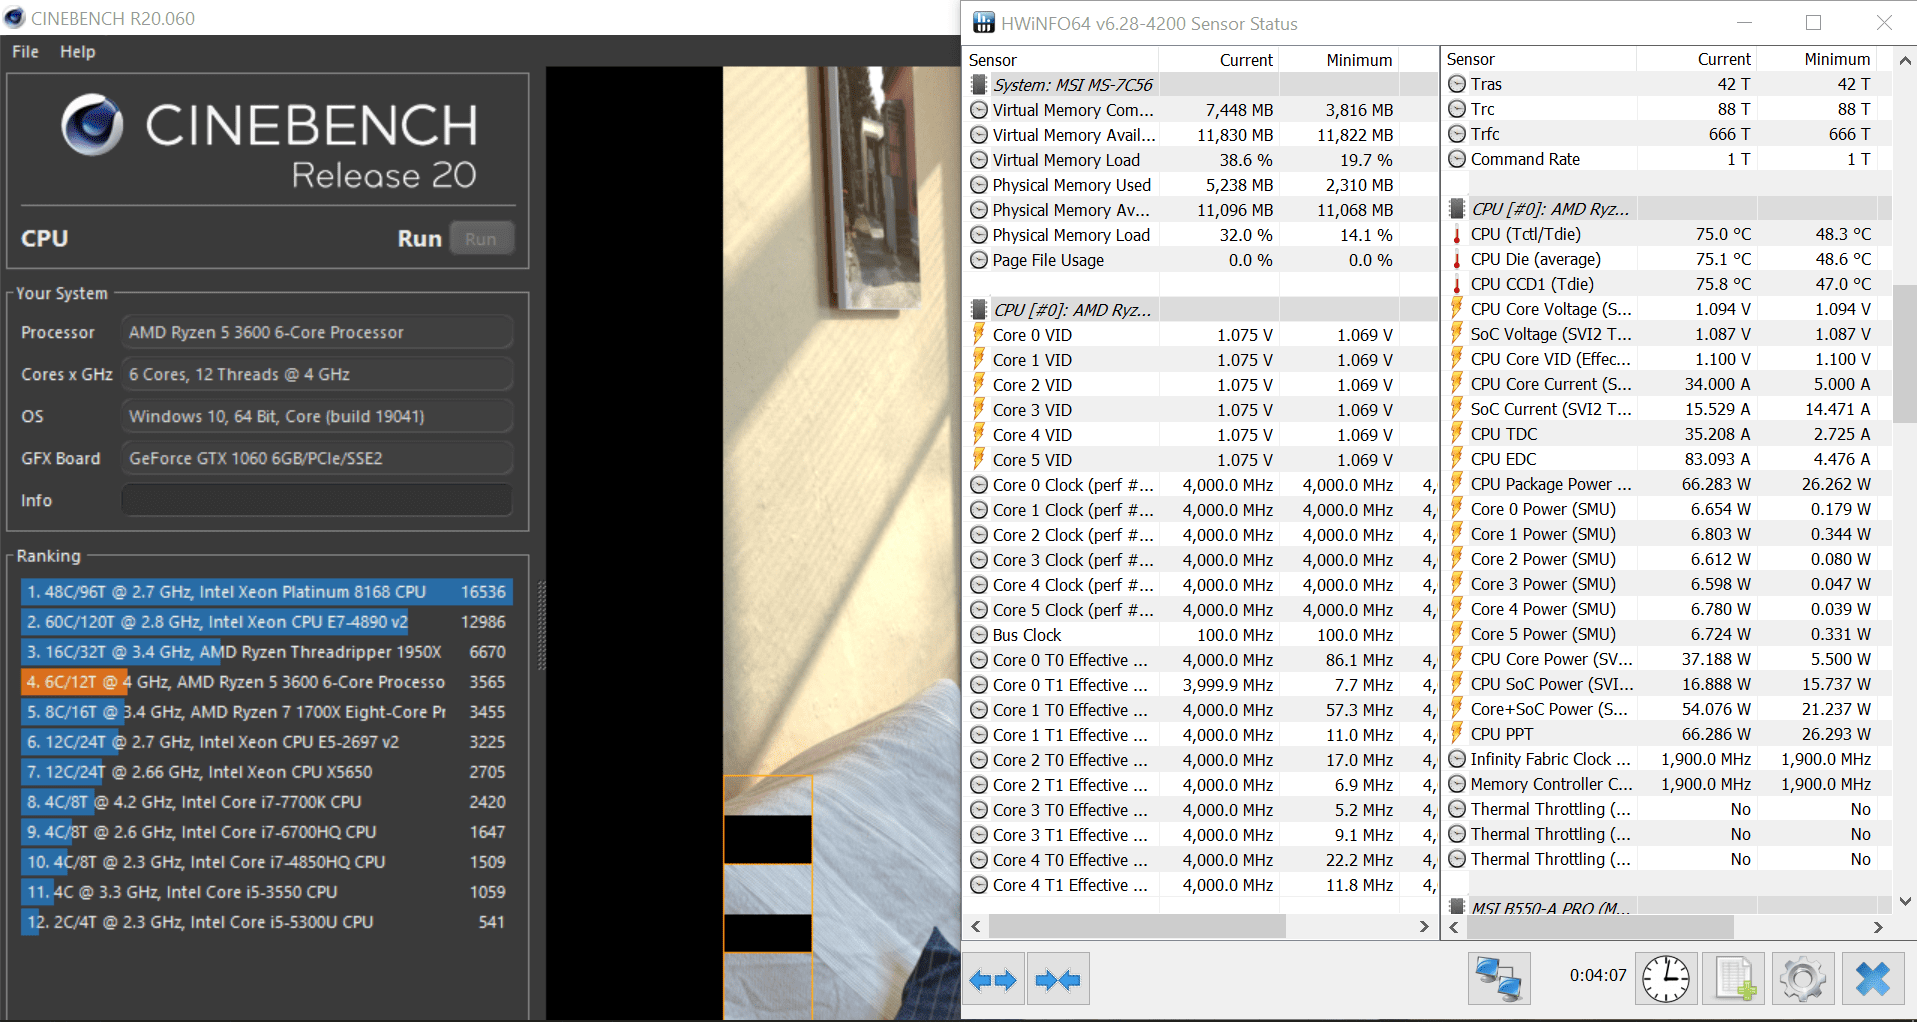The width and height of the screenshot is (1917, 1022).
Task: Click the greyed Run button for CPU
Action: pyautogui.click(x=481, y=239)
